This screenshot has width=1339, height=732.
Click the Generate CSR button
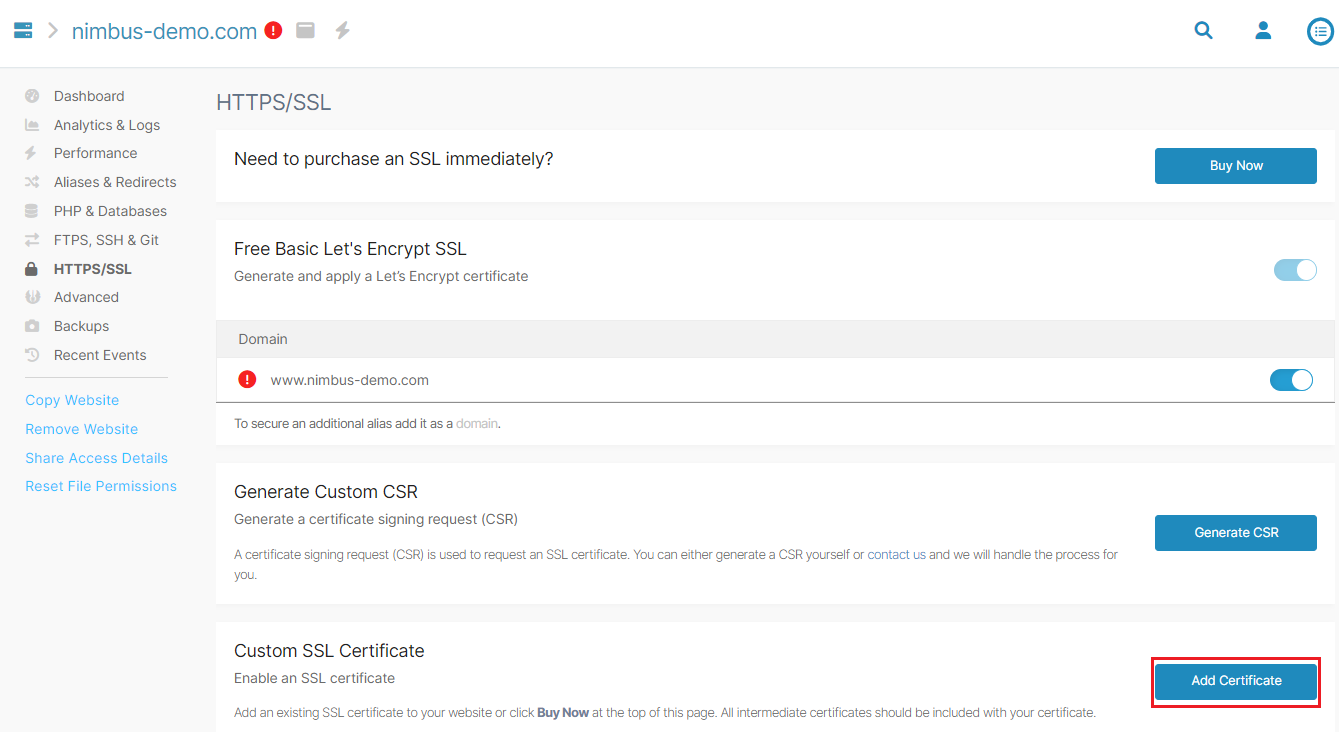[1236, 533]
